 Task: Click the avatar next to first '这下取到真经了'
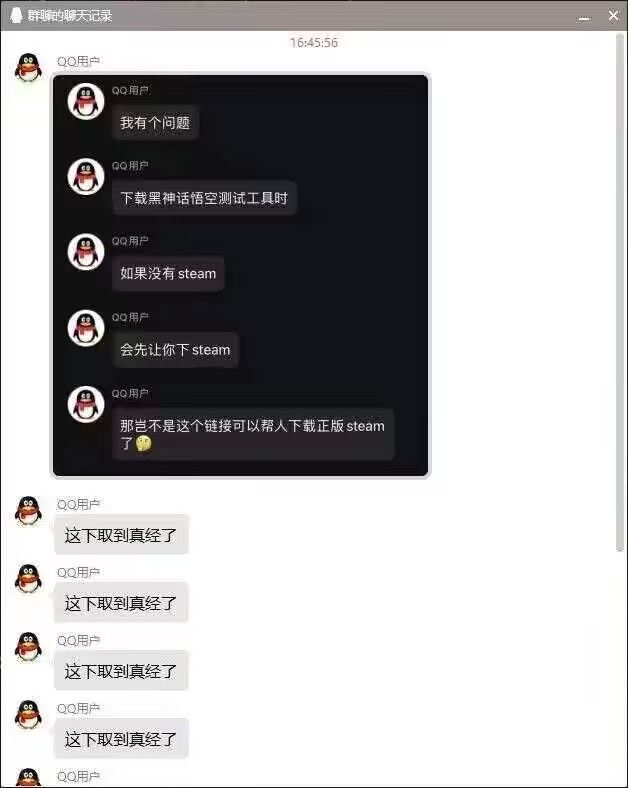(29, 511)
